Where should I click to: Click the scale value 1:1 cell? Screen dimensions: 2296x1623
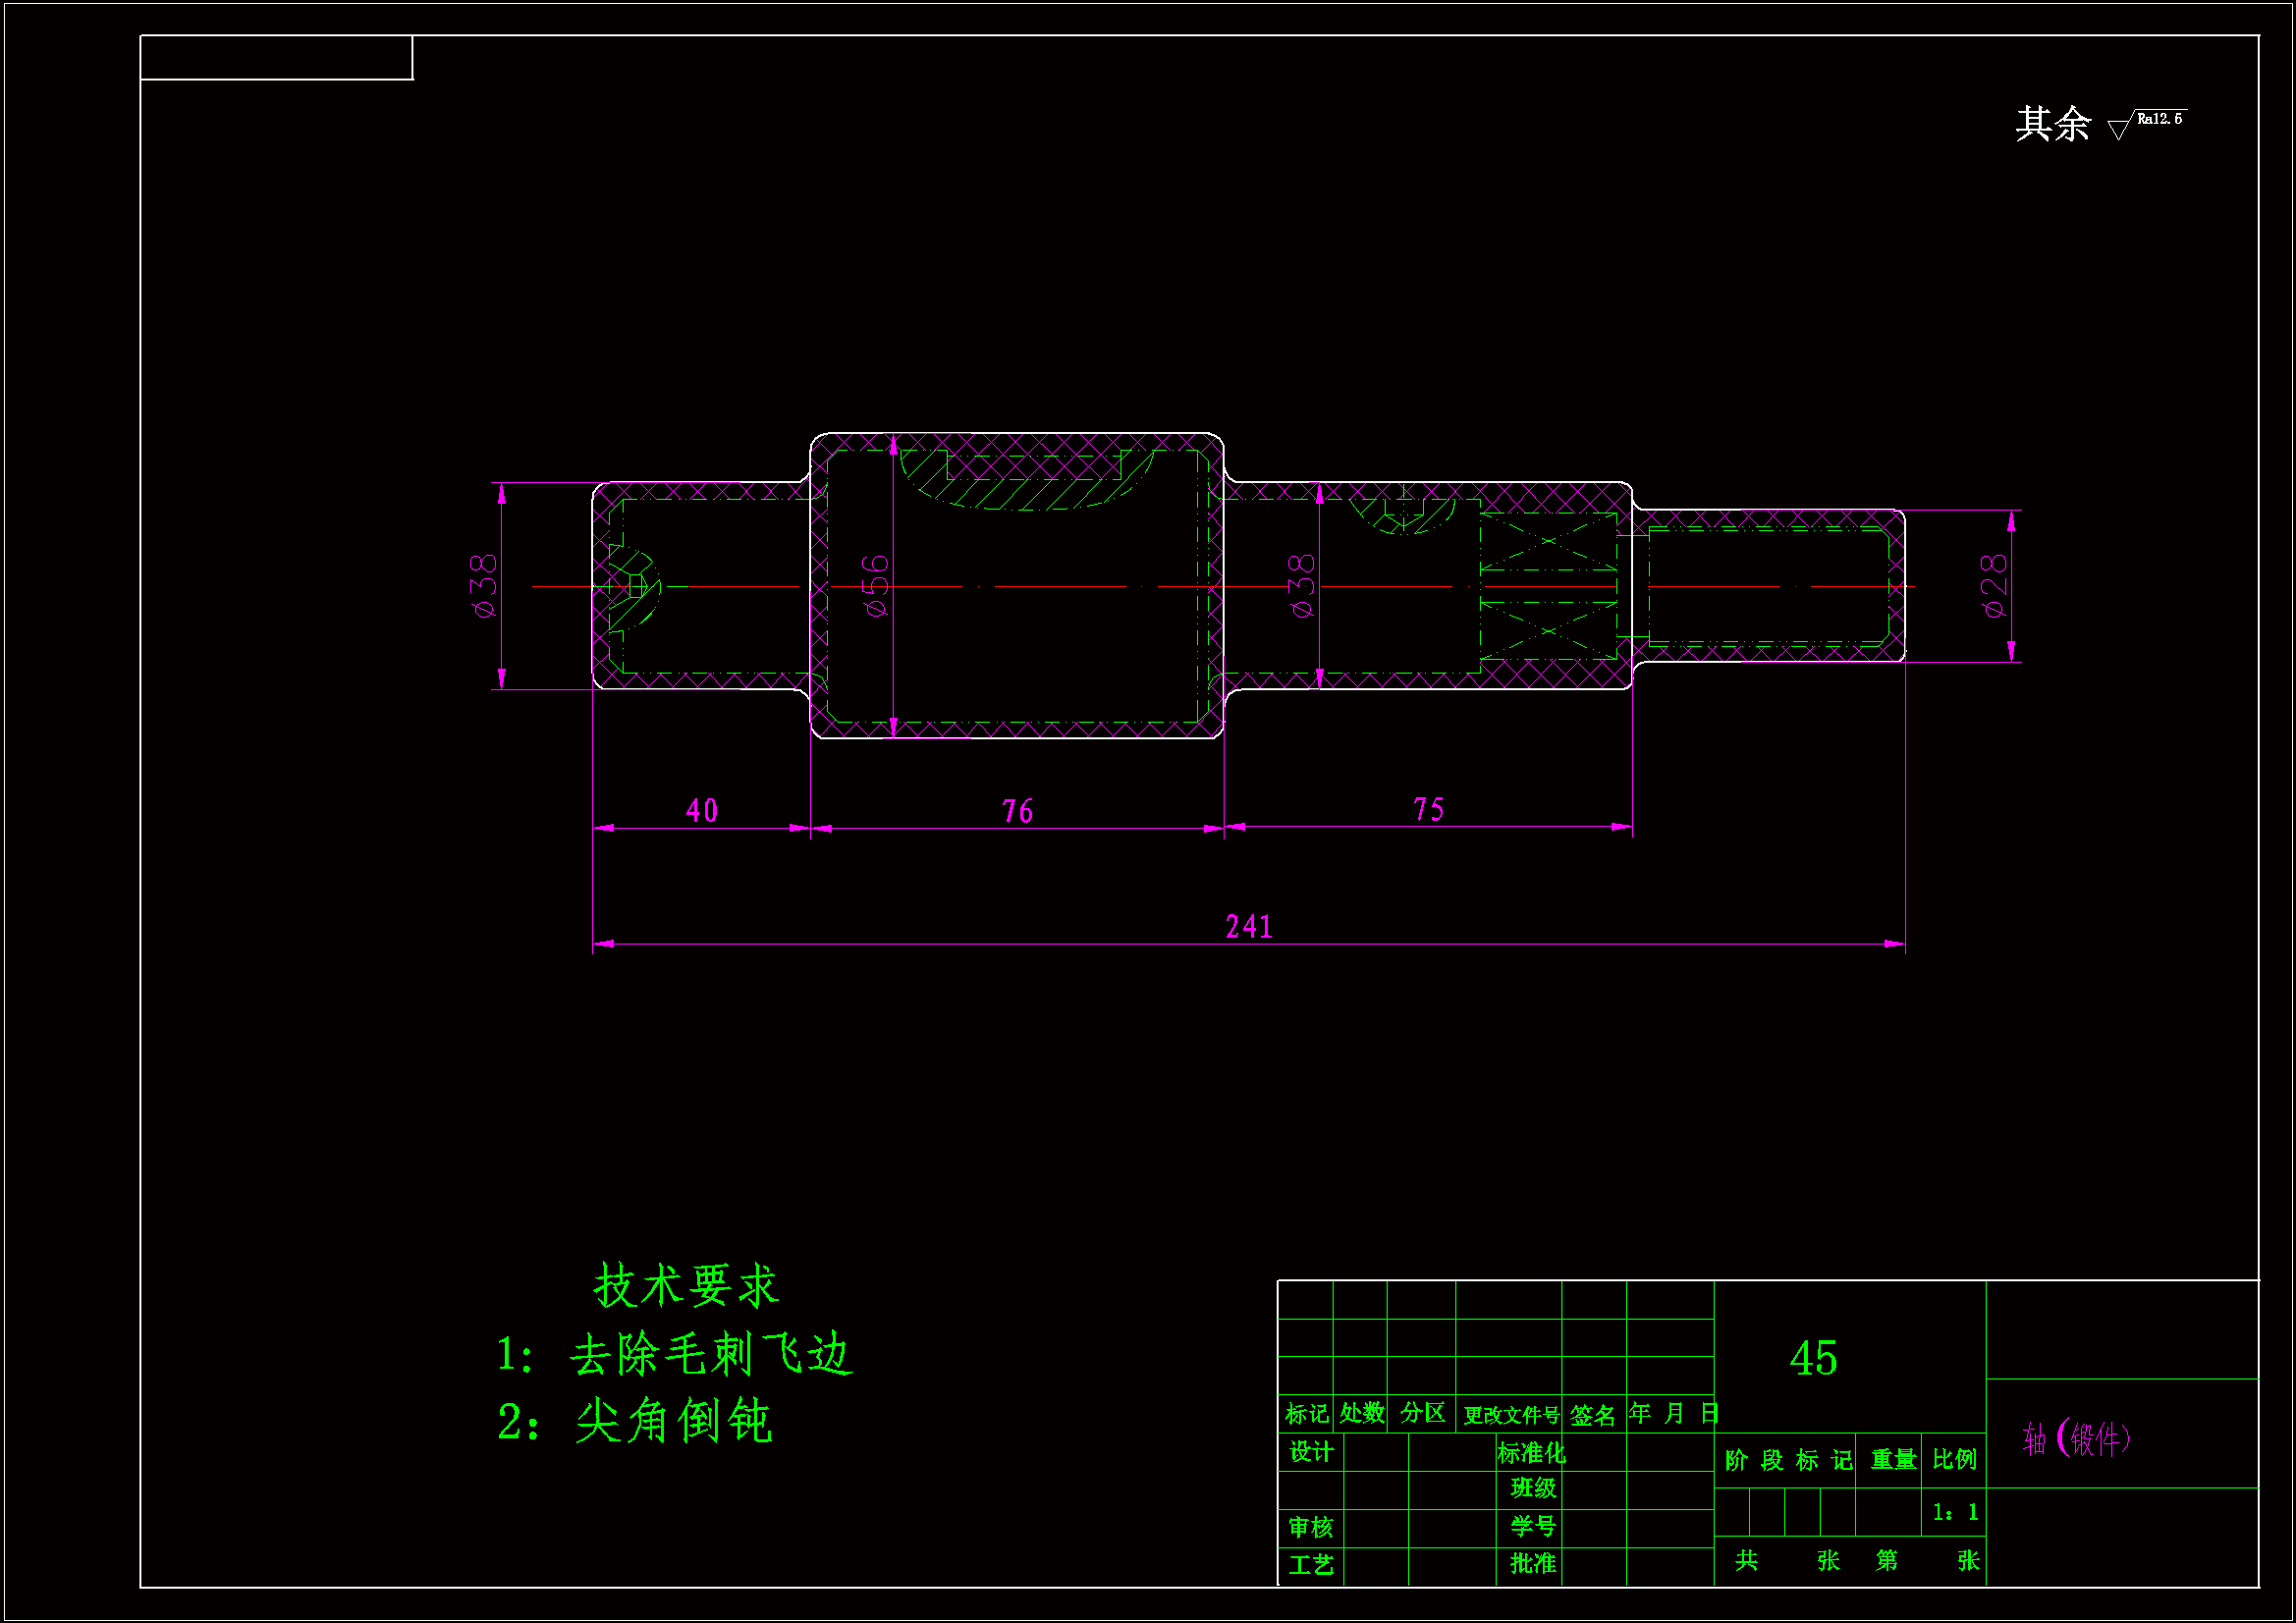1954,1512
